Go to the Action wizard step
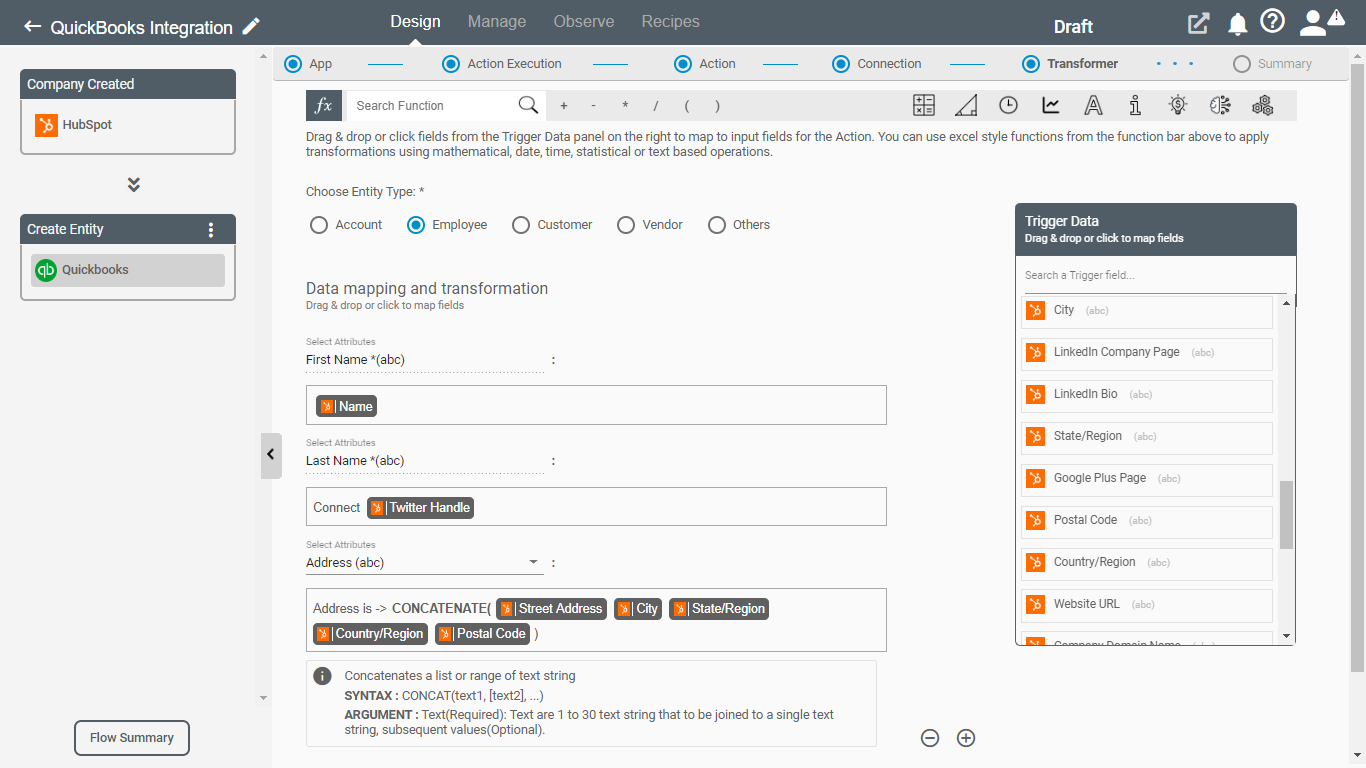Viewport: 1366px width, 768px height. coord(705,64)
